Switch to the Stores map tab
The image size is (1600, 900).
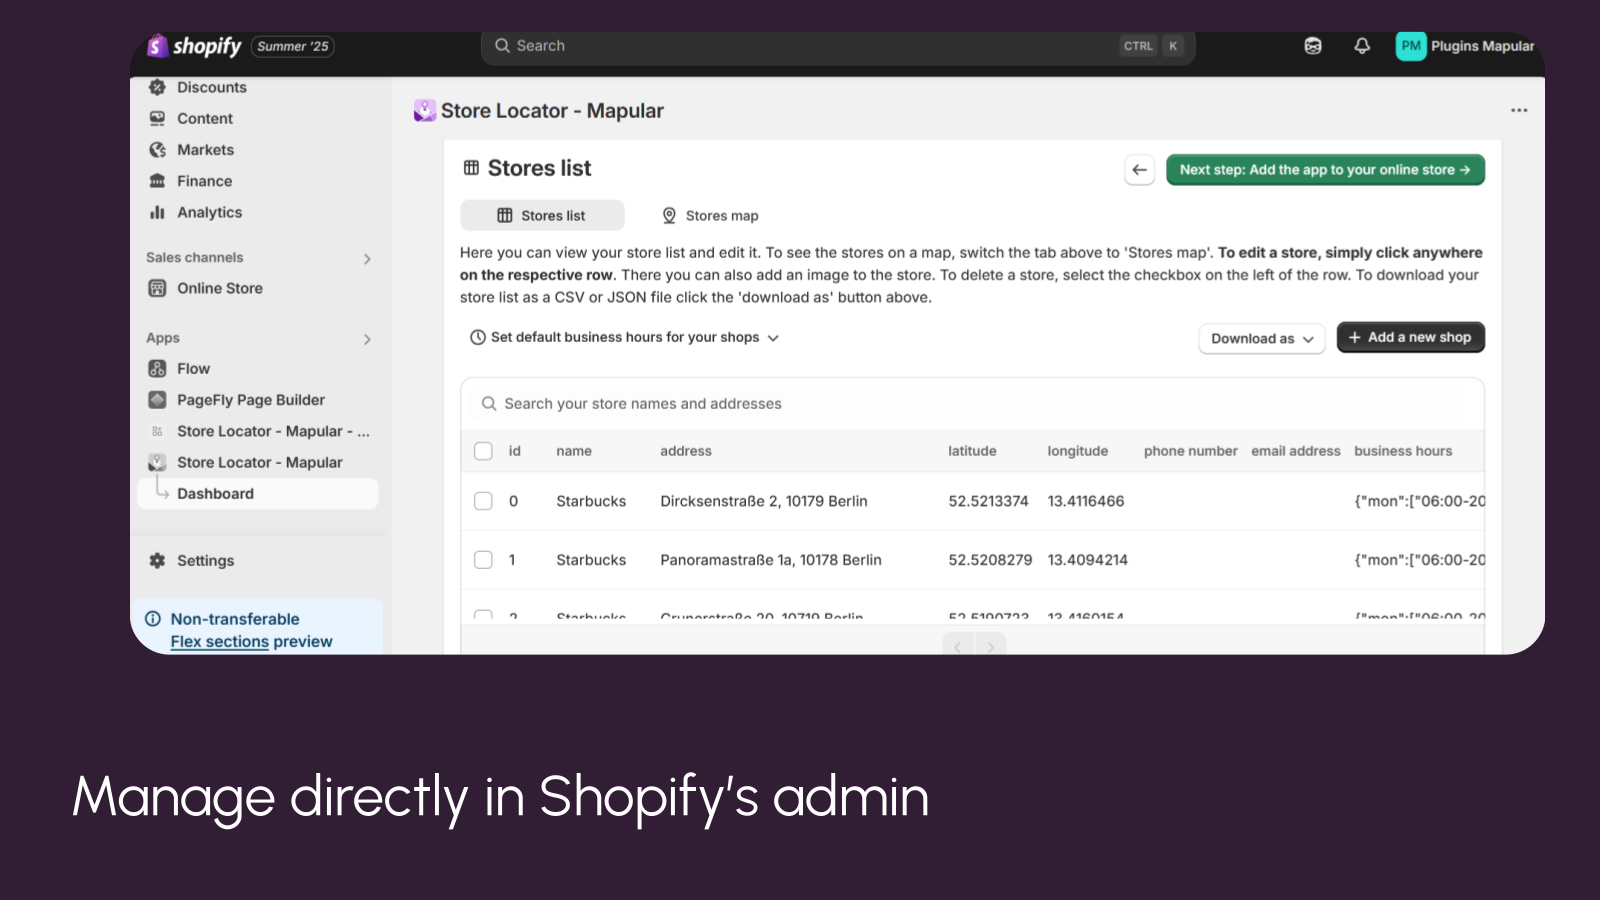click(710, 215)
